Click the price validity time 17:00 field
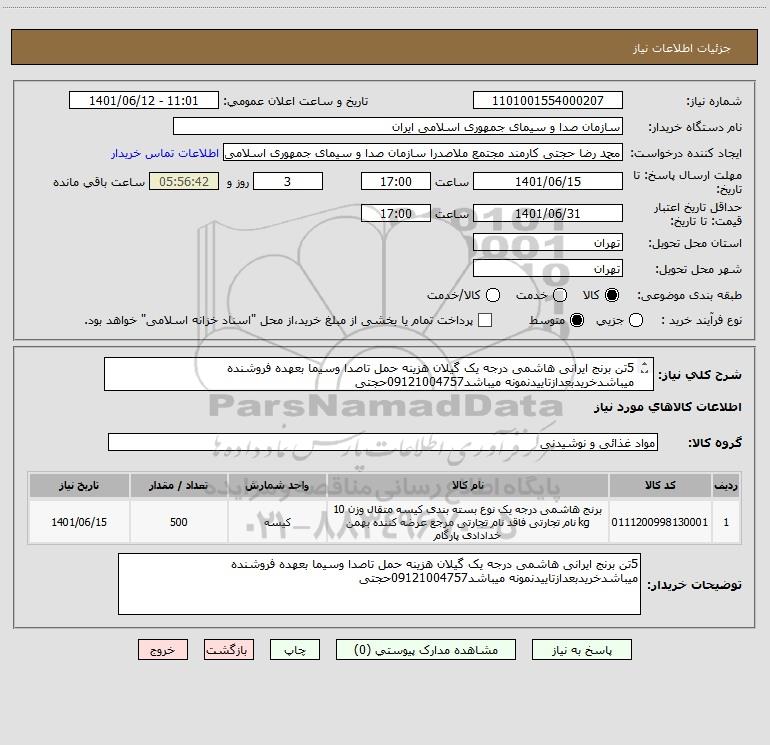This screenshot has height=745, width=770. [x=396, y=213]
